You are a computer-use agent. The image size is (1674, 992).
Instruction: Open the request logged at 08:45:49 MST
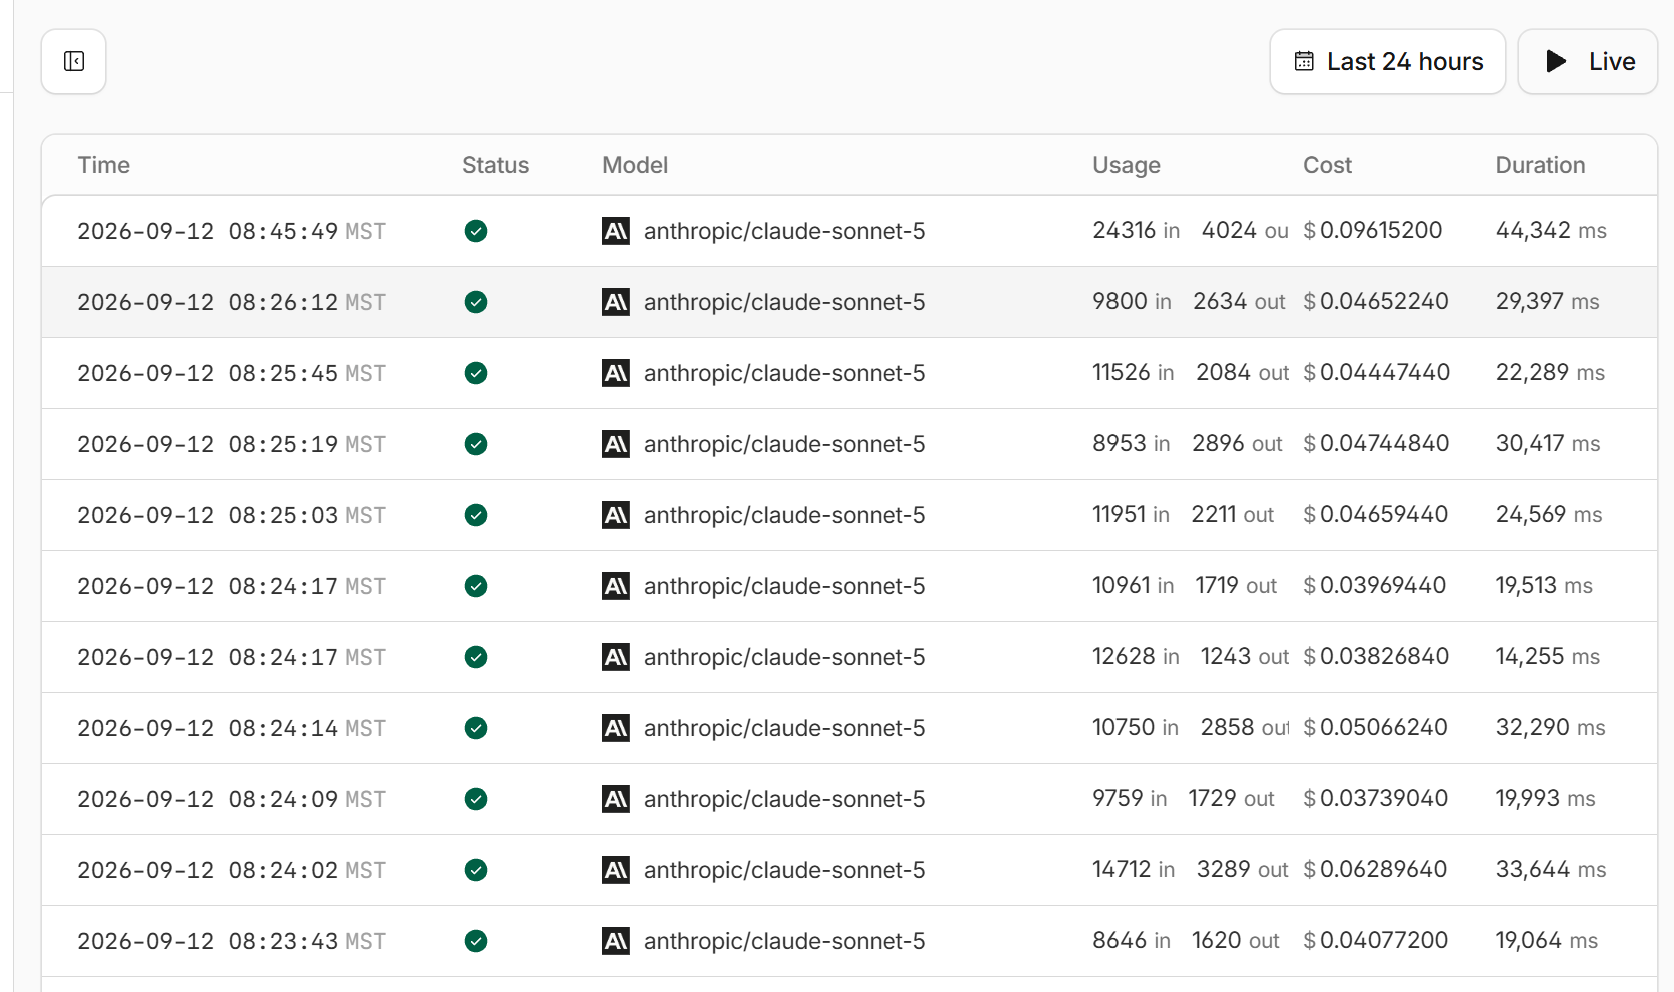[849, 231]
